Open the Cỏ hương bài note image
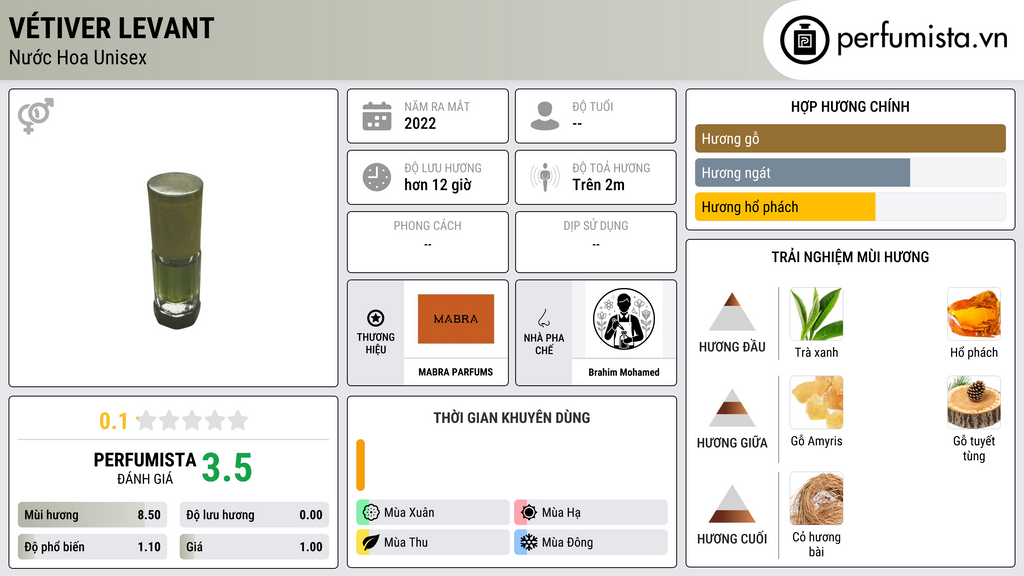 pos(816,498)
